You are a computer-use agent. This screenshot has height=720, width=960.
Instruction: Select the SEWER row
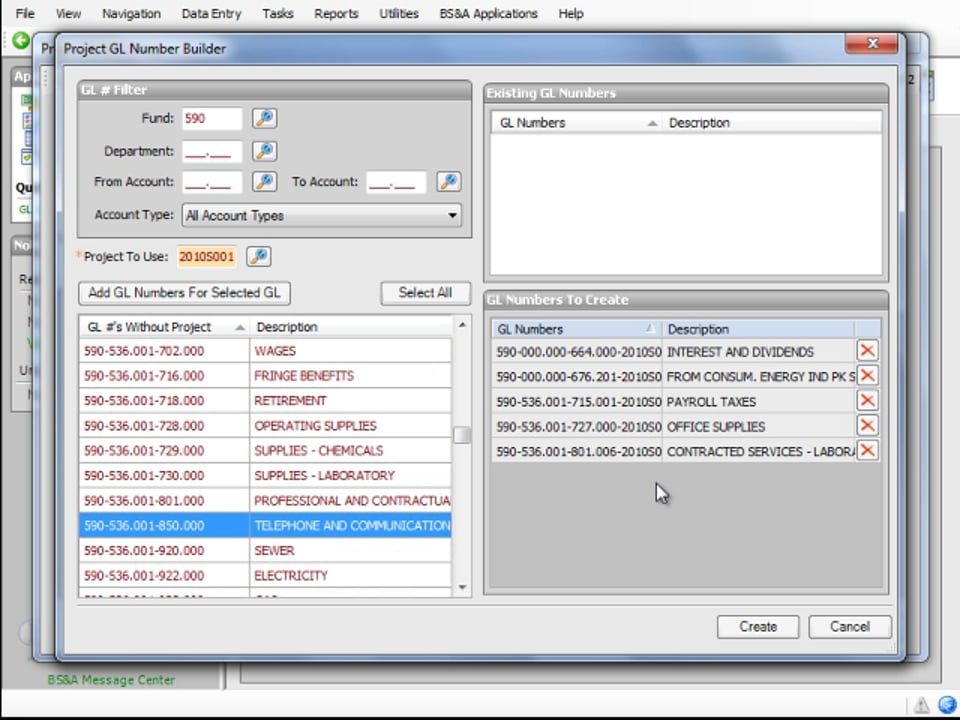266,550
